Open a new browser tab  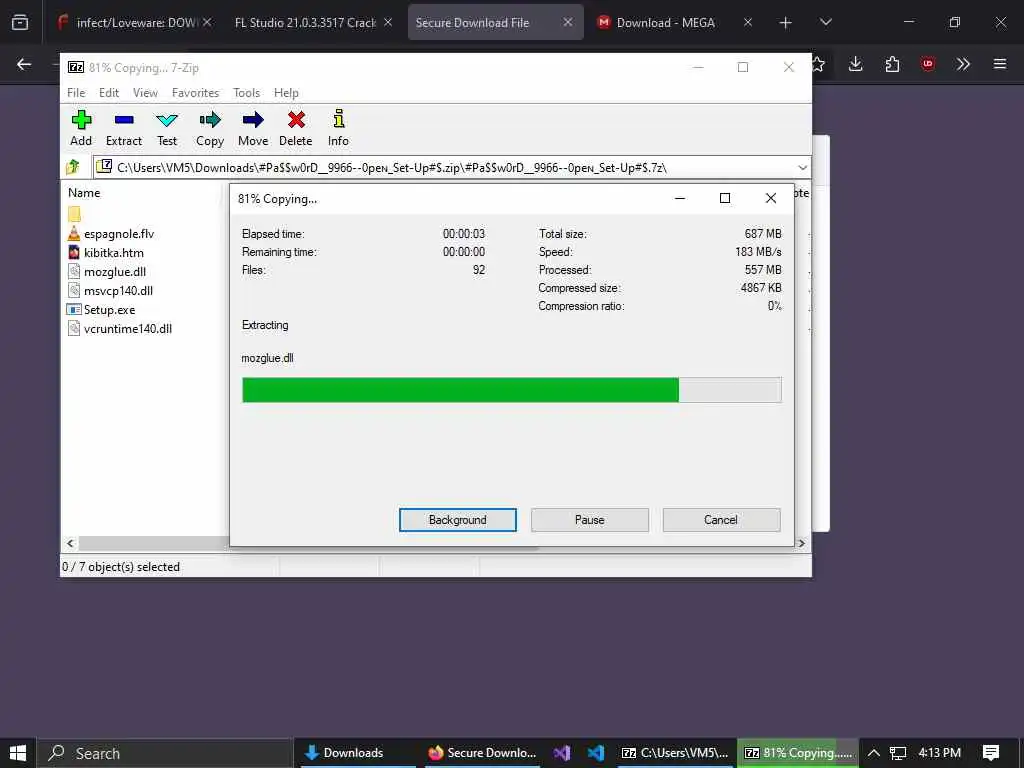(786, 22)
